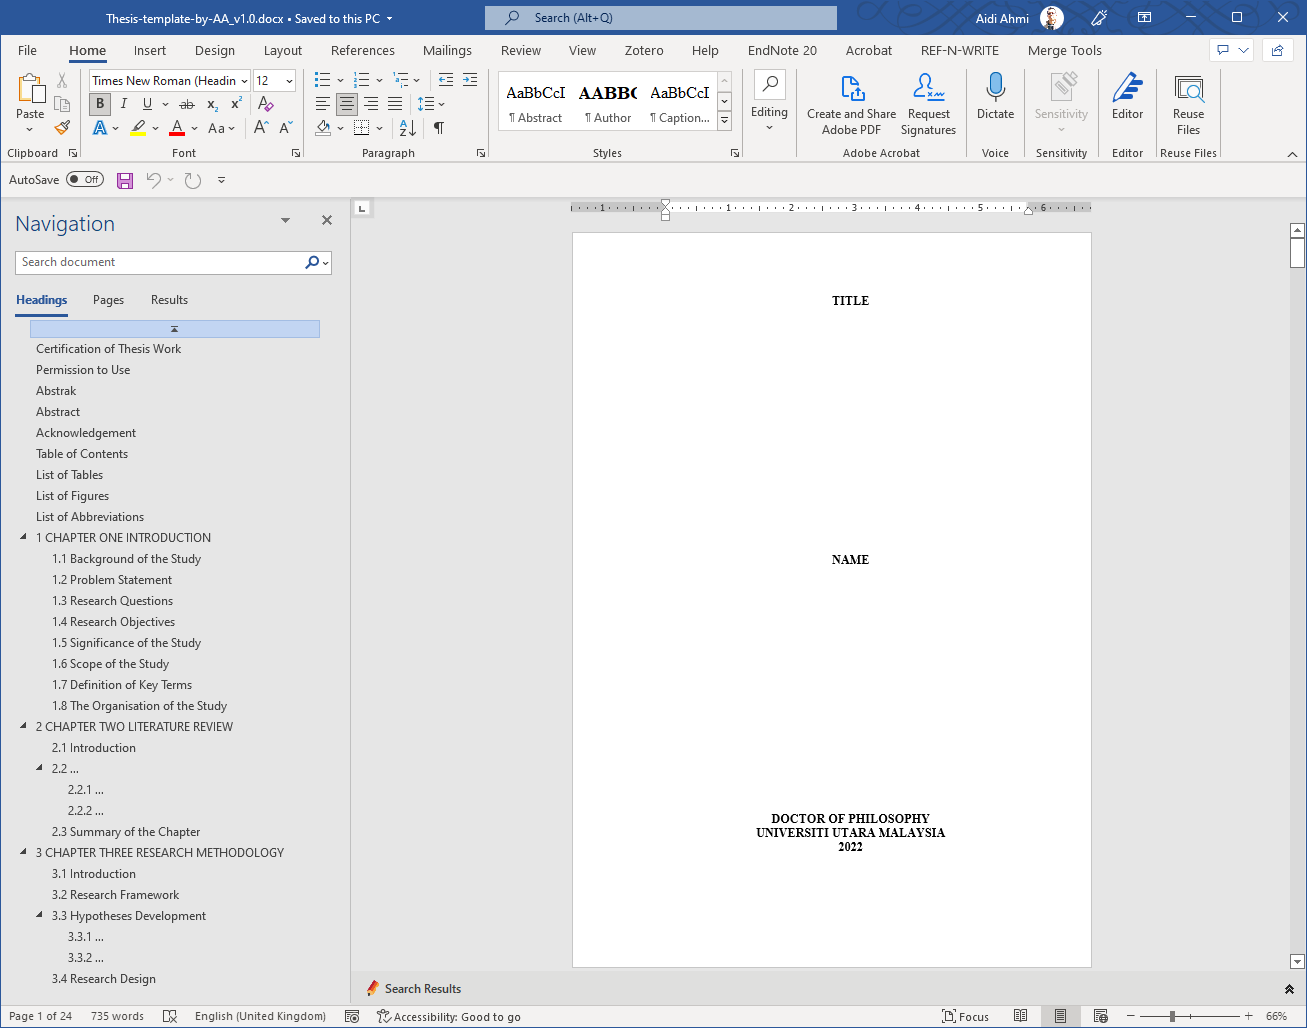The image size is (1307, 1028).
Task: Save the document with floppy icon
Action: pos(125,180)
